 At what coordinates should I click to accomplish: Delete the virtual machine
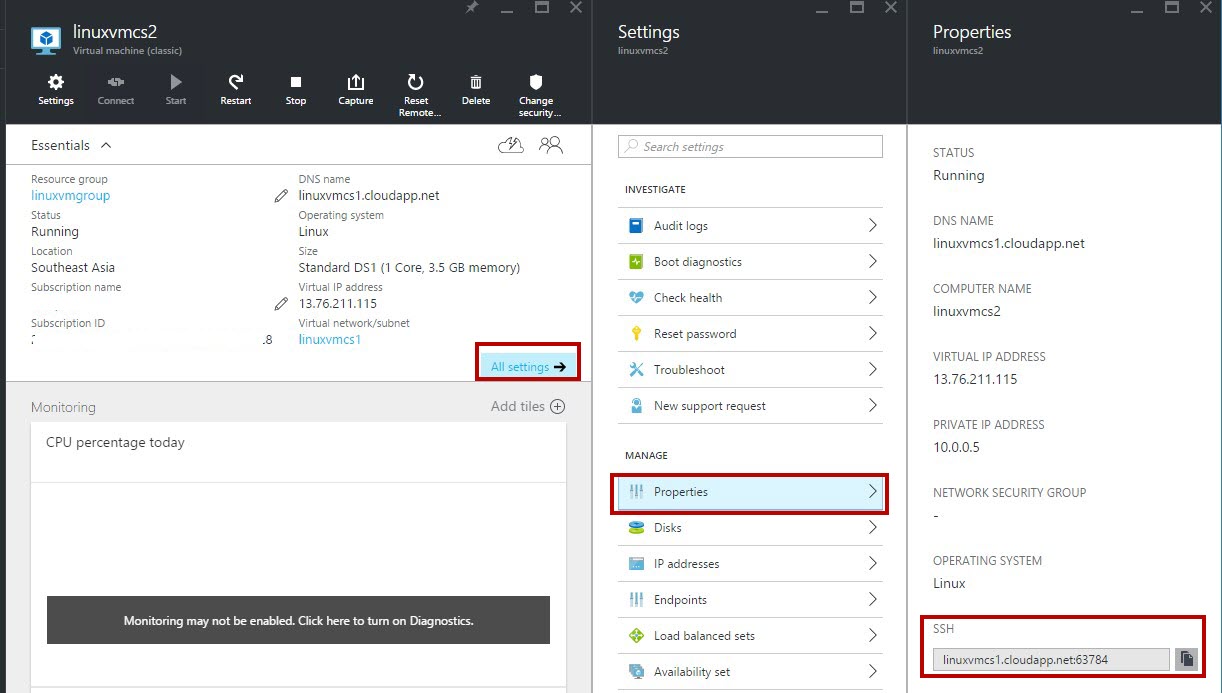[x=476, y=89]
